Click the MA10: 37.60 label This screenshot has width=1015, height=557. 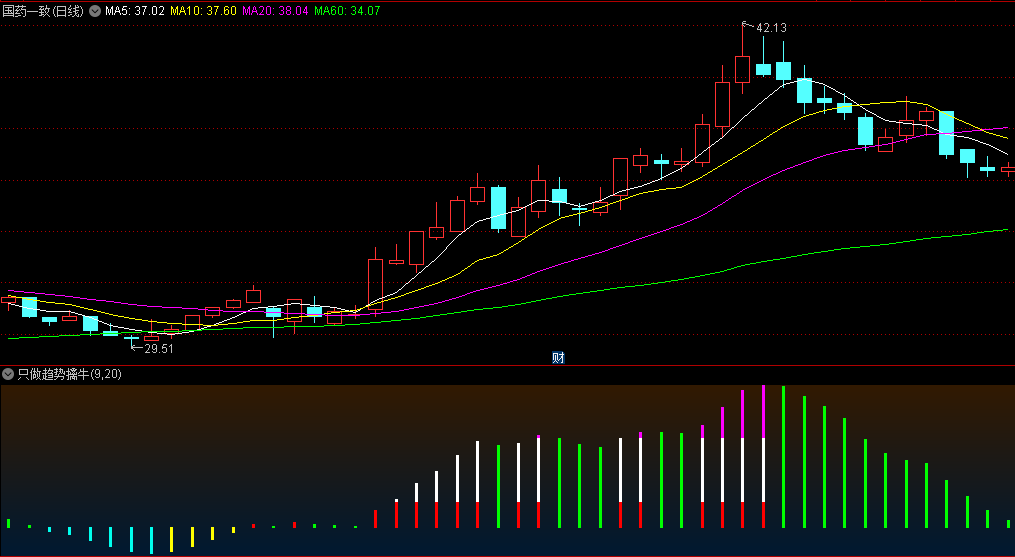tap(203, 11)
